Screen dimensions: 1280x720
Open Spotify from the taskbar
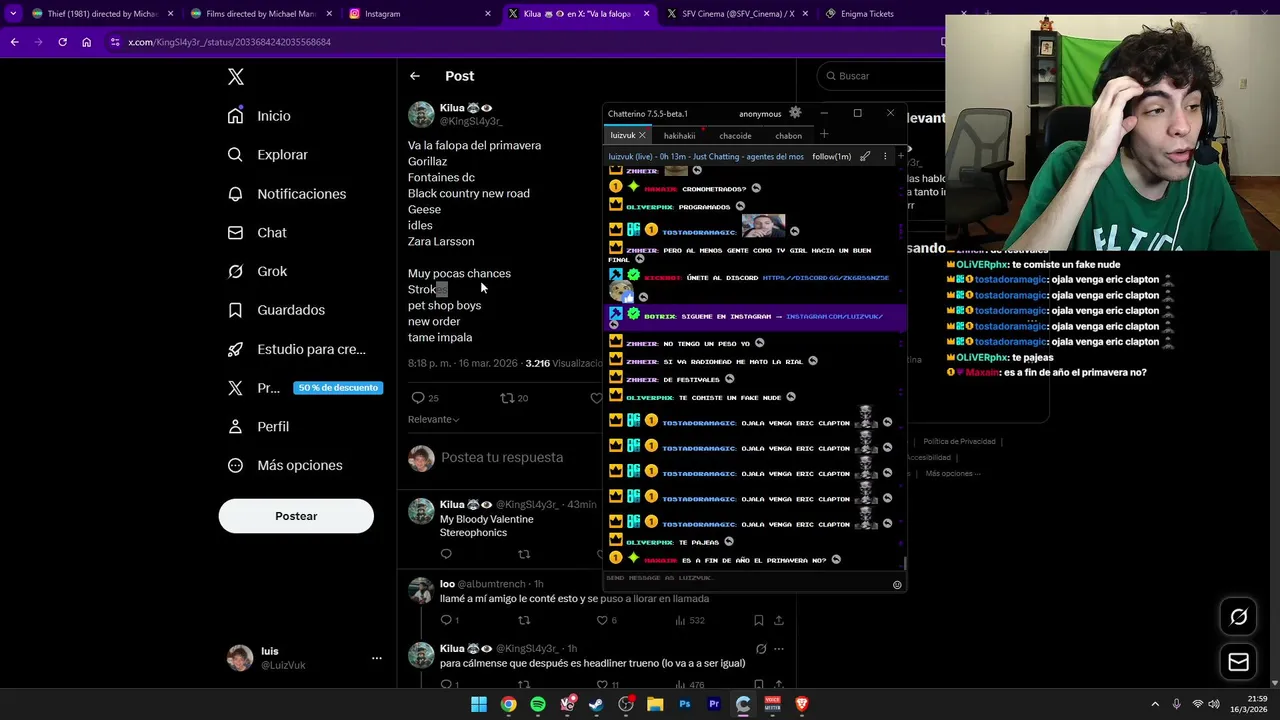coord(538,704)
